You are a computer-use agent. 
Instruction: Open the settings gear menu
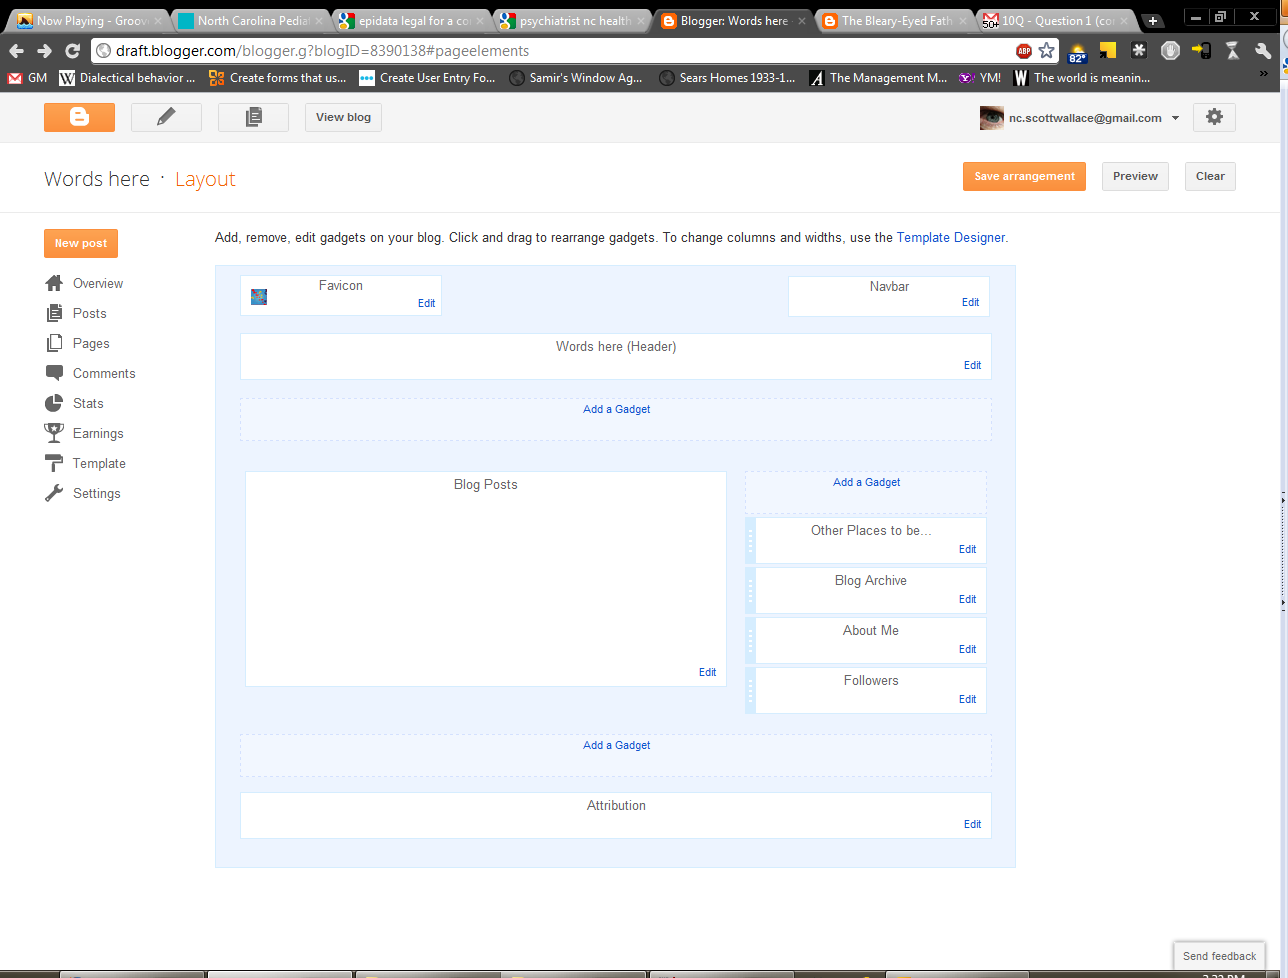pos(1214,117)
